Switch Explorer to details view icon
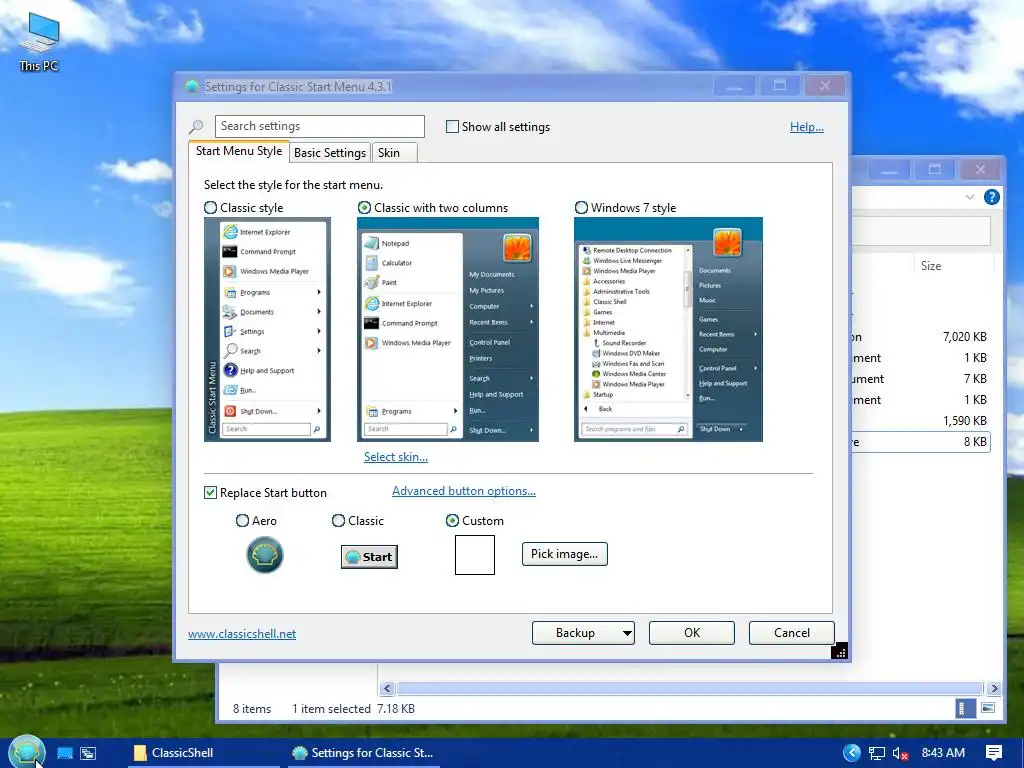Viewport: 1024px width, 768px height. [965, 708]
